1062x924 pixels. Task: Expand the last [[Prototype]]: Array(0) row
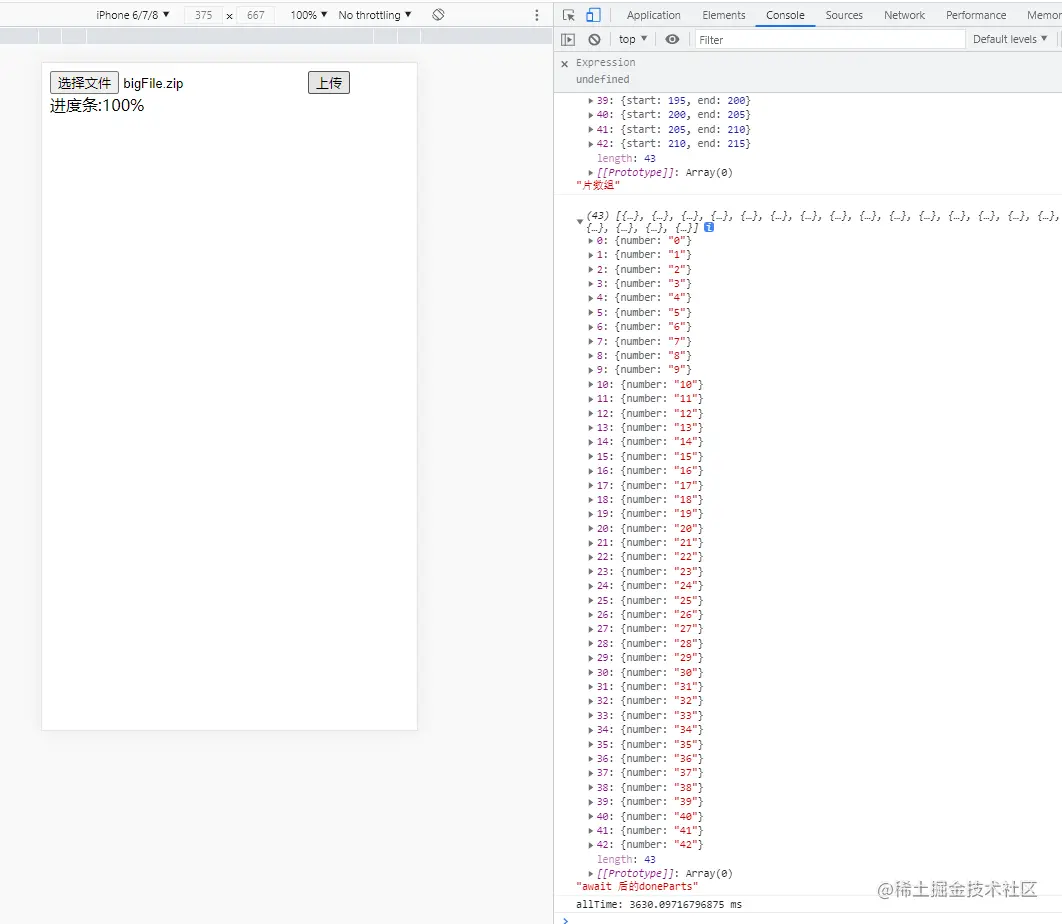(x=591, y=874)
